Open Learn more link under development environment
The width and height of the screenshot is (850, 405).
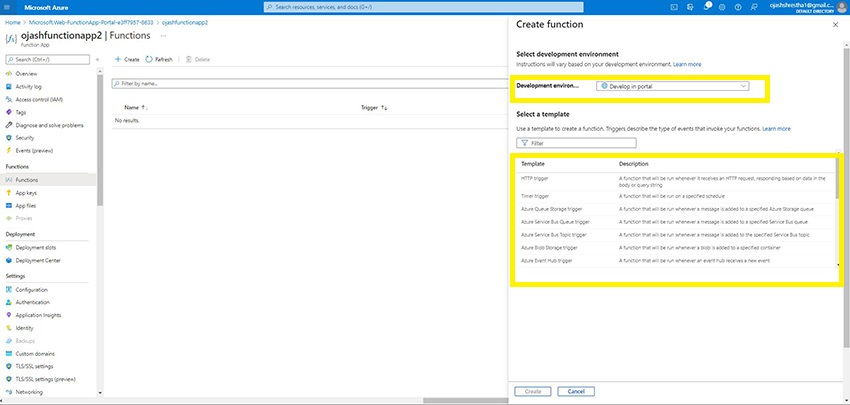687,65
